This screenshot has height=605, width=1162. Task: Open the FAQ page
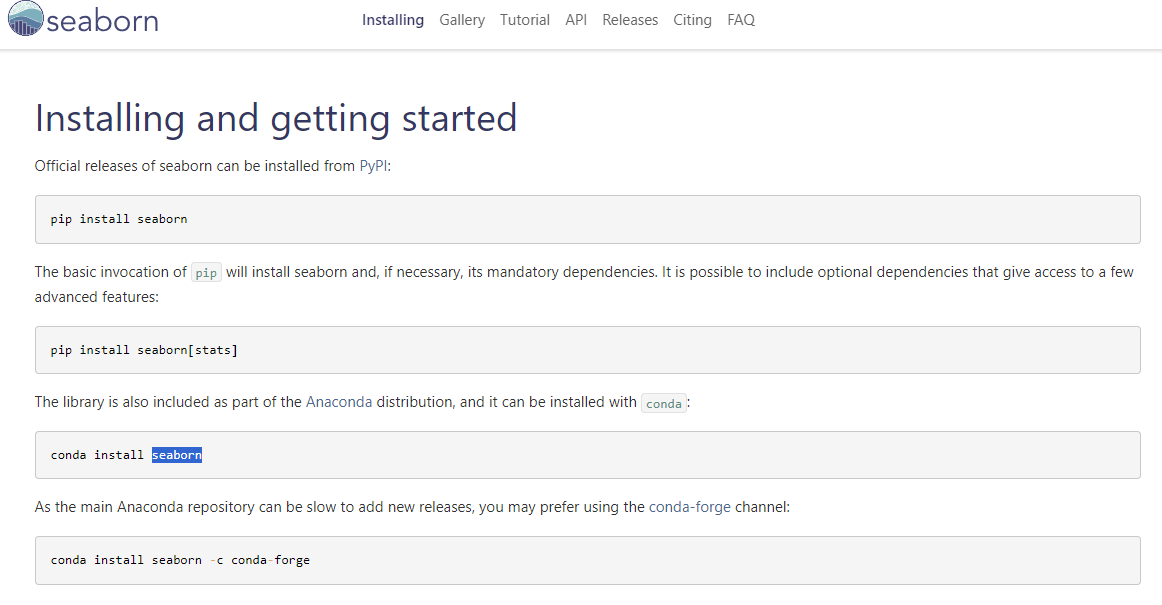[741, 20]
